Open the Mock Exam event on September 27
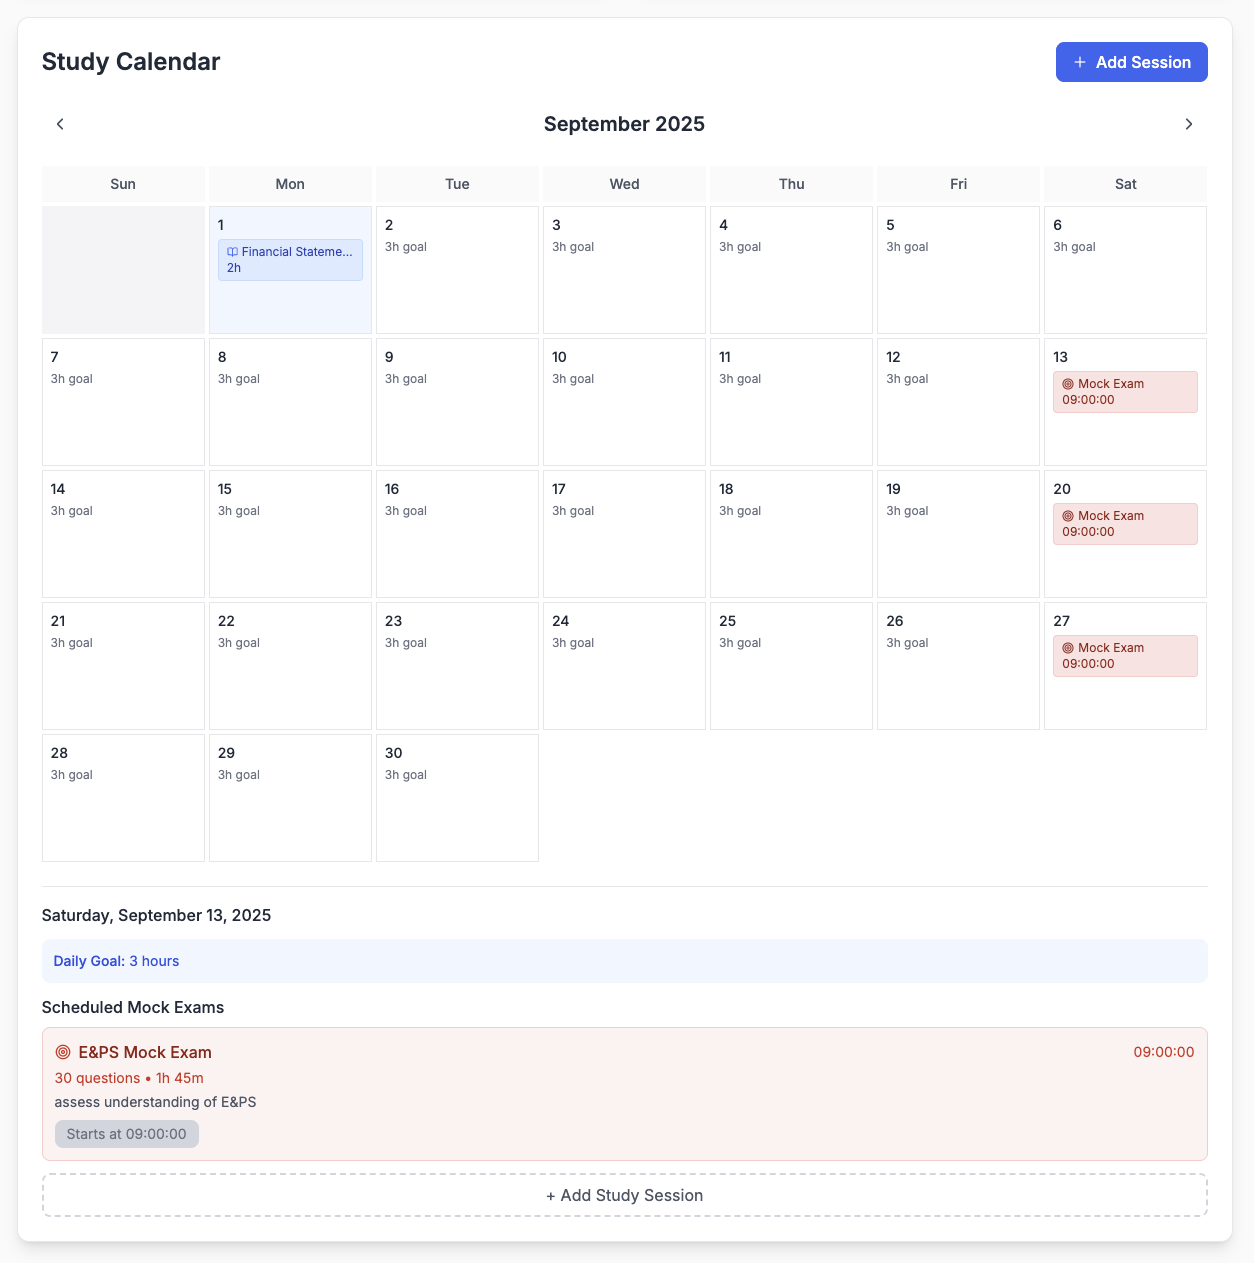The height and width of the screenshot is (1263, 1254). (1124, 655)
